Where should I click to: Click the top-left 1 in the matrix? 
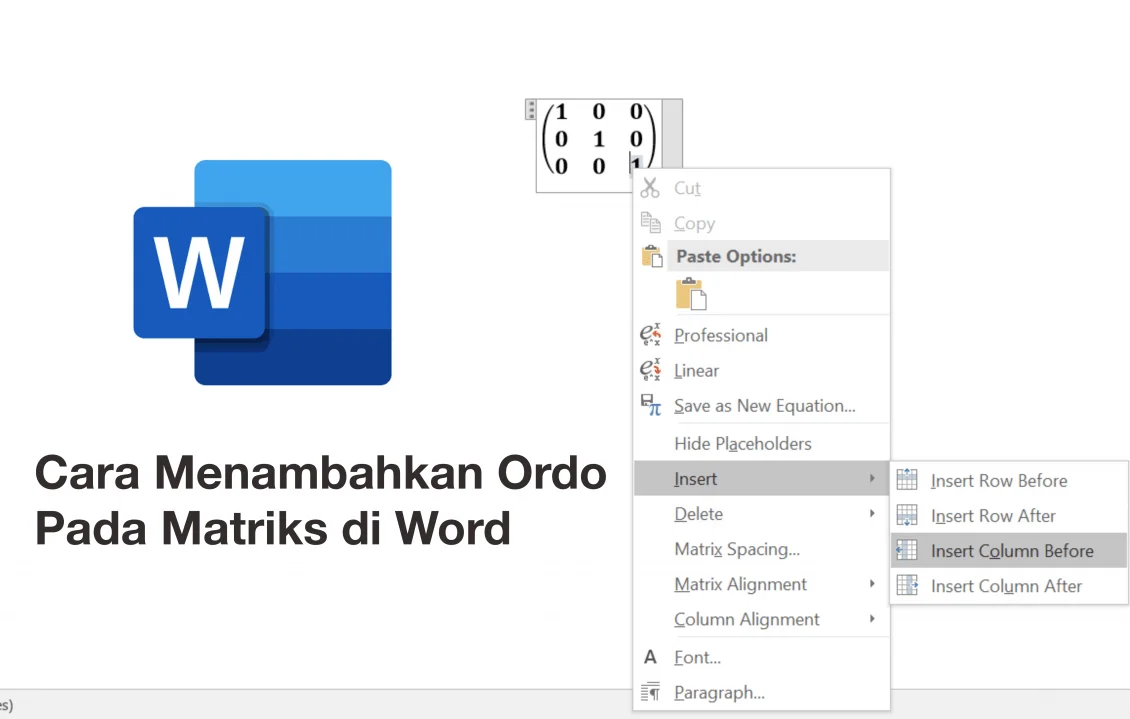click(x=561, y=112)
